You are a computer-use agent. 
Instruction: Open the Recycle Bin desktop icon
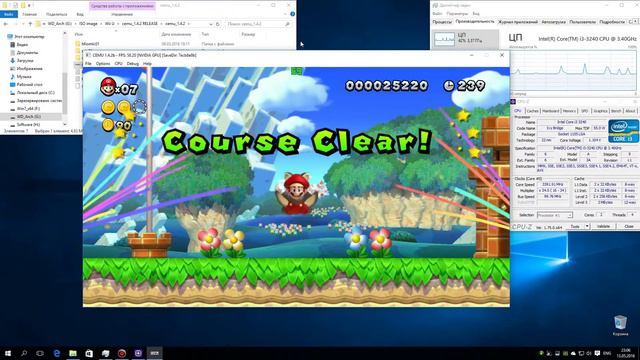point(620,325)
